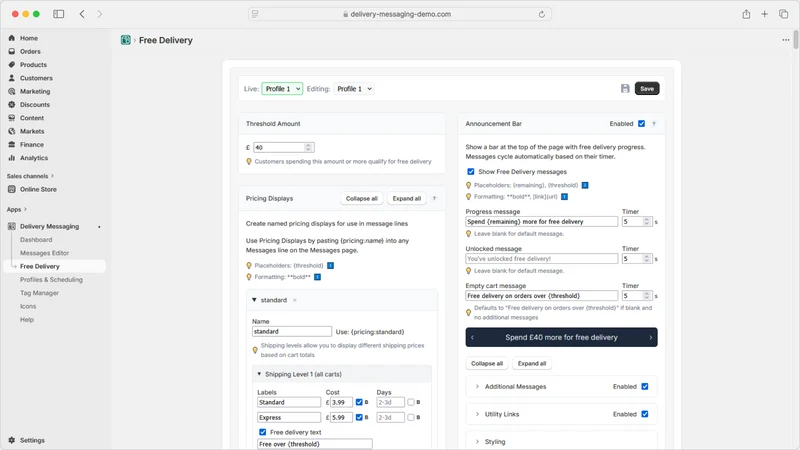Collapse all Pricing Displays
This screenshot has width=800, height=450.
click(x=362, y=198)
